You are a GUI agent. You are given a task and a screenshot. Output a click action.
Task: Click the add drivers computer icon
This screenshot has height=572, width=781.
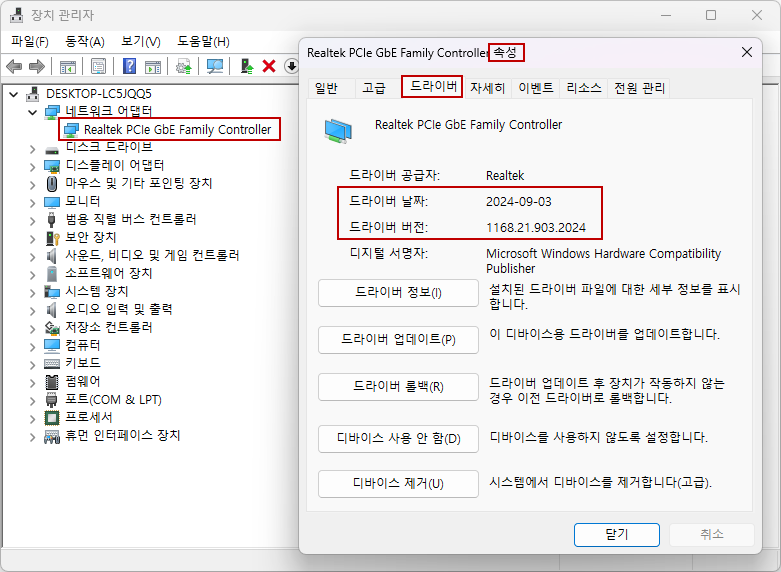coord(247,66)
